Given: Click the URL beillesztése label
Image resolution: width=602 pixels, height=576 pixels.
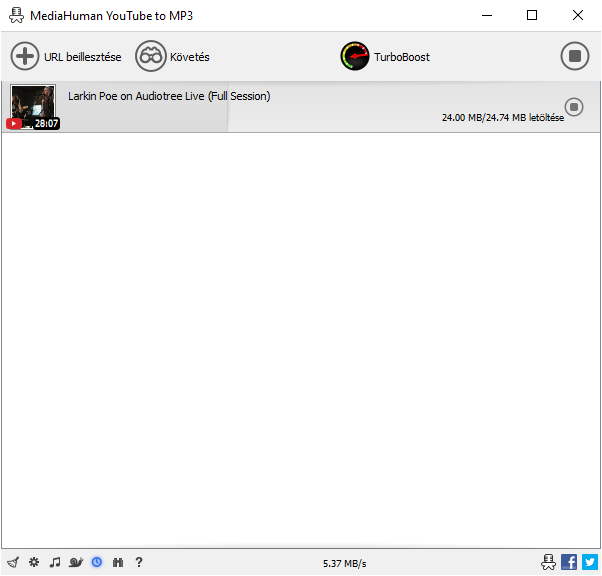Looking at the screenshot, I should [83, 57].
